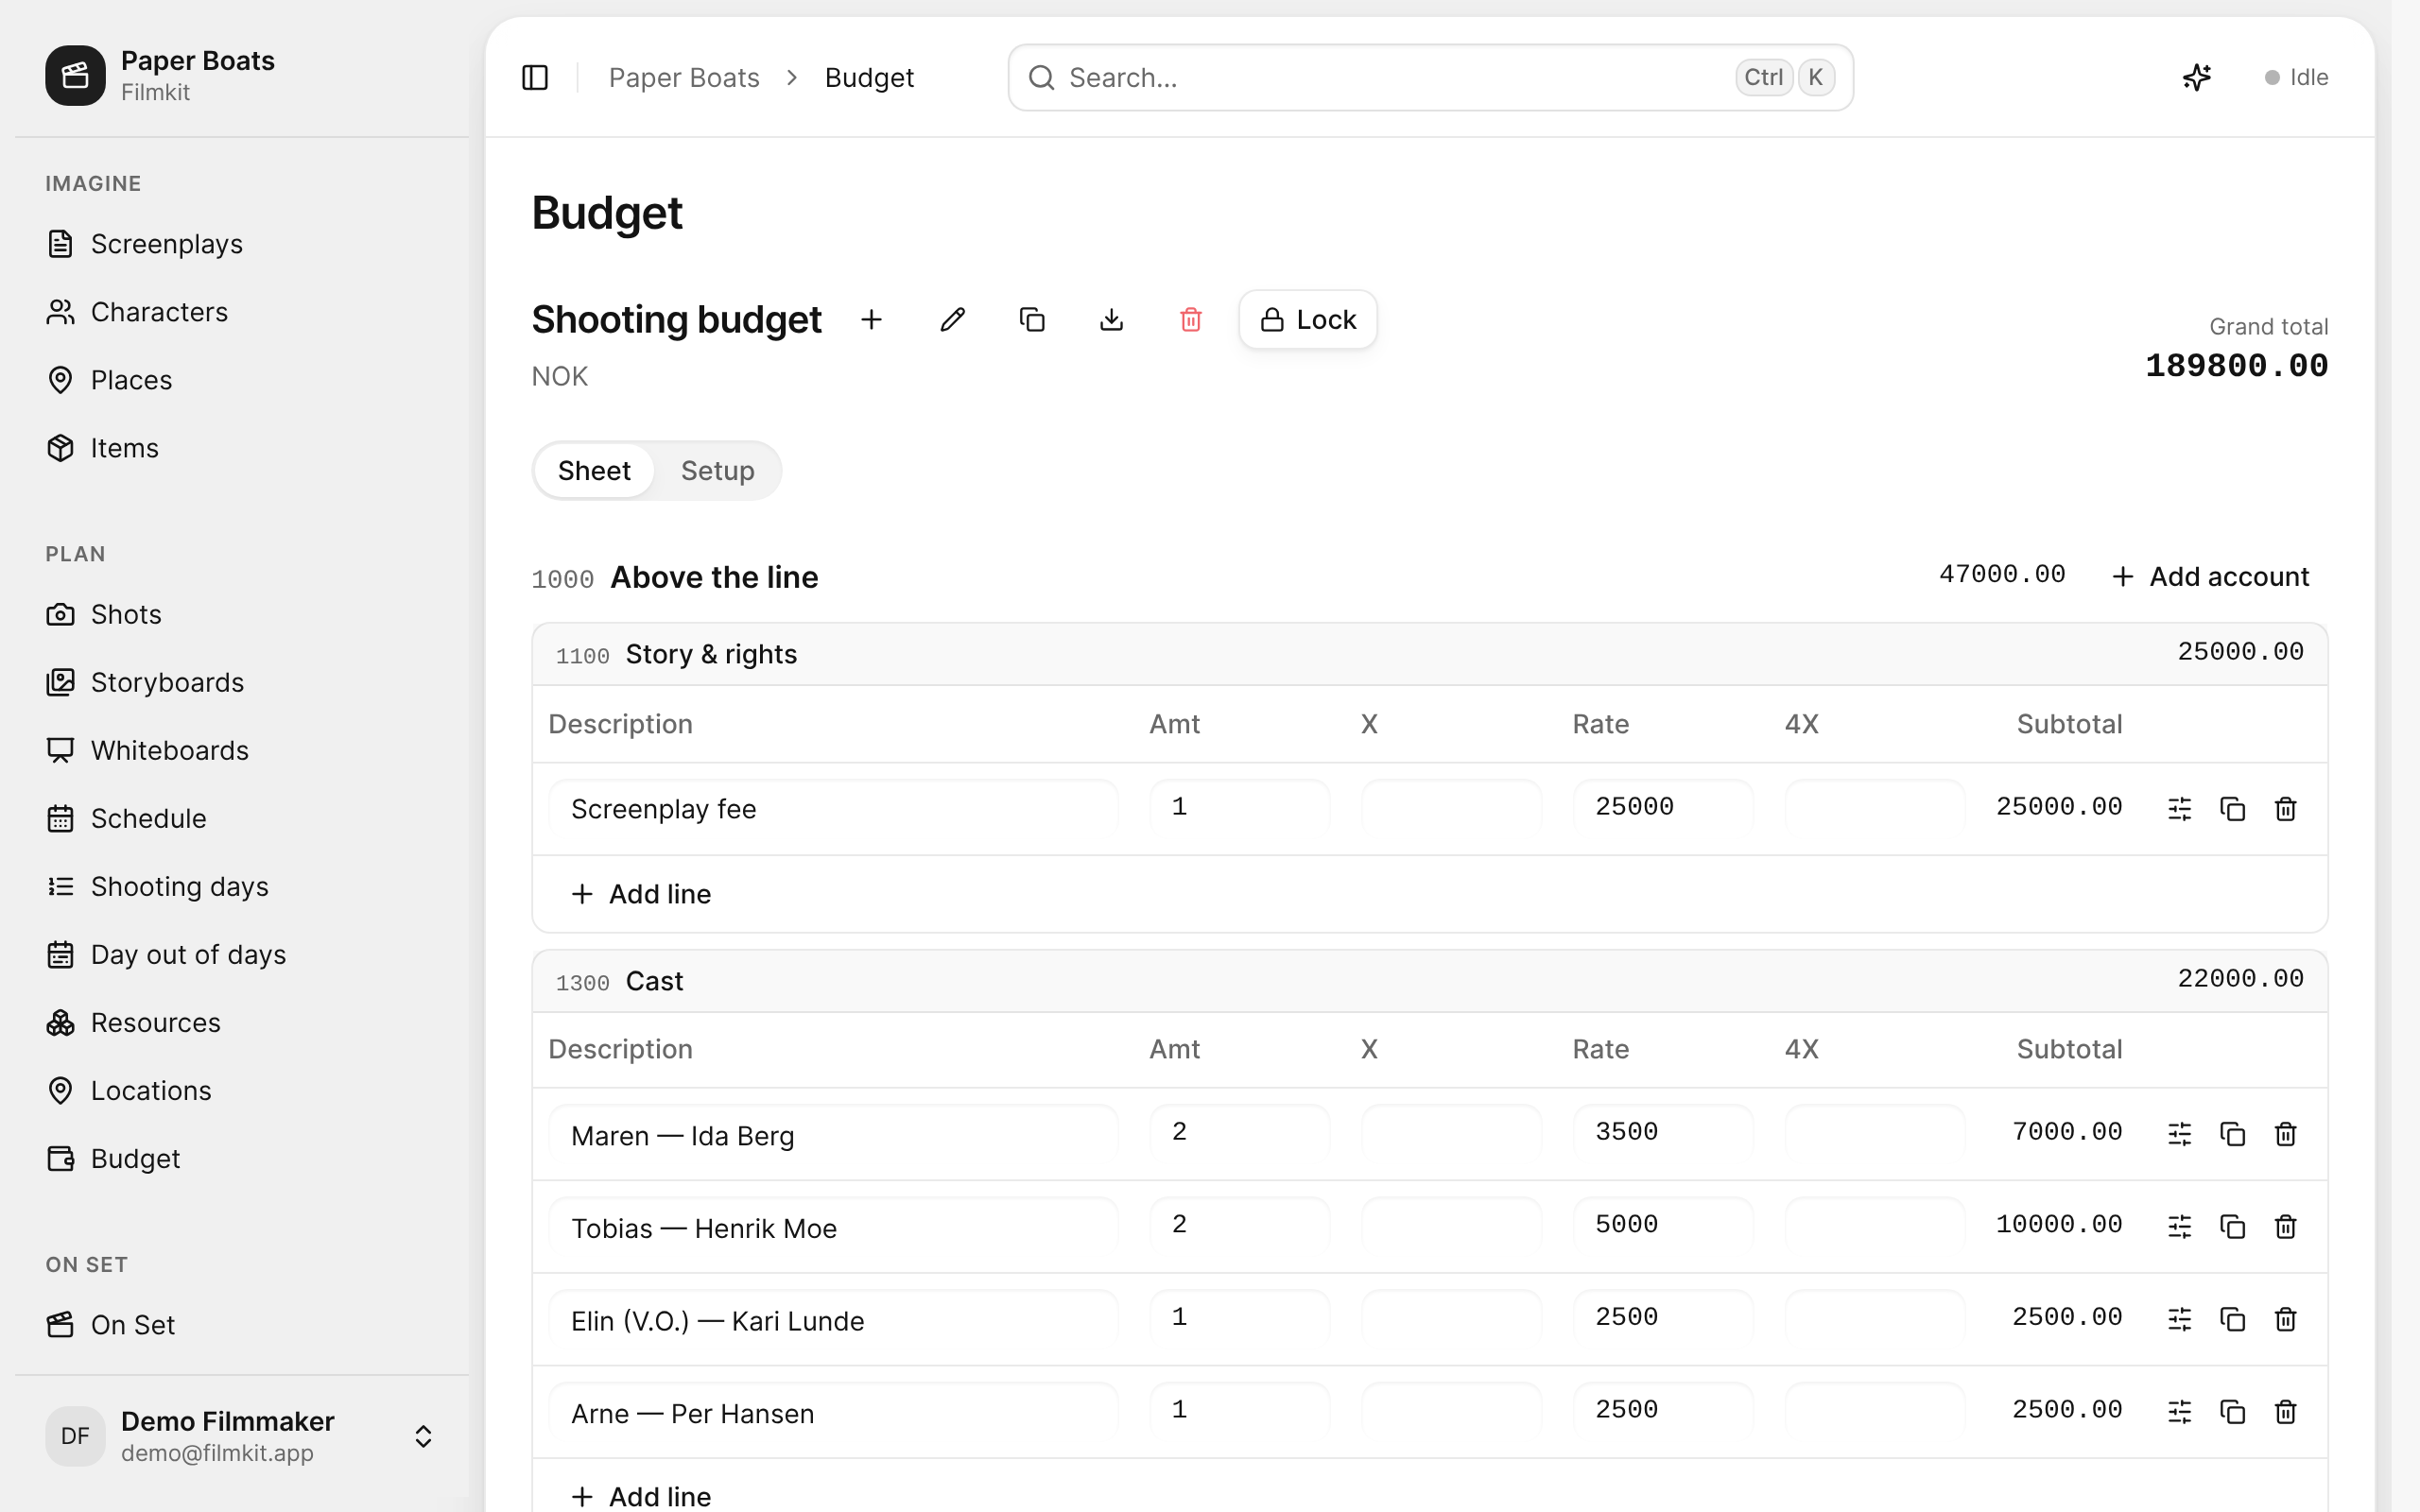Click Rate field for Elin (V.O.) — Kari Lunde

1663,1319
